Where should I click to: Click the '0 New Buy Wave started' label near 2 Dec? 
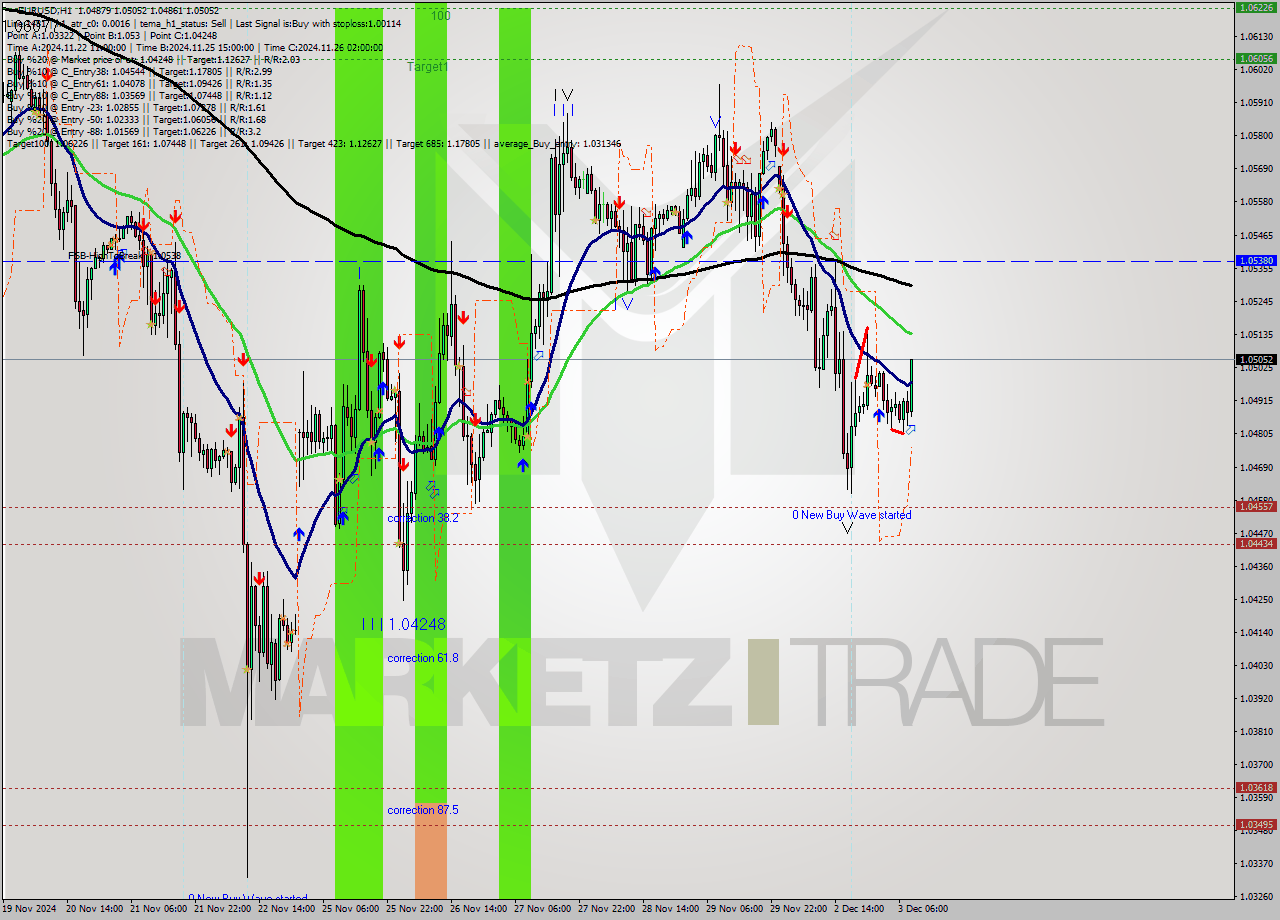click(x=852, y=515)
